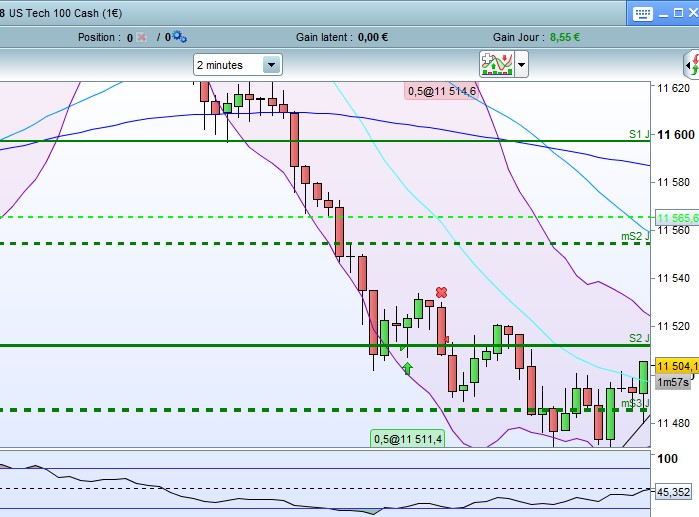Click the green up arrow entry marker
This screenshot has width=699, height=517.
(x=407, y=369)
